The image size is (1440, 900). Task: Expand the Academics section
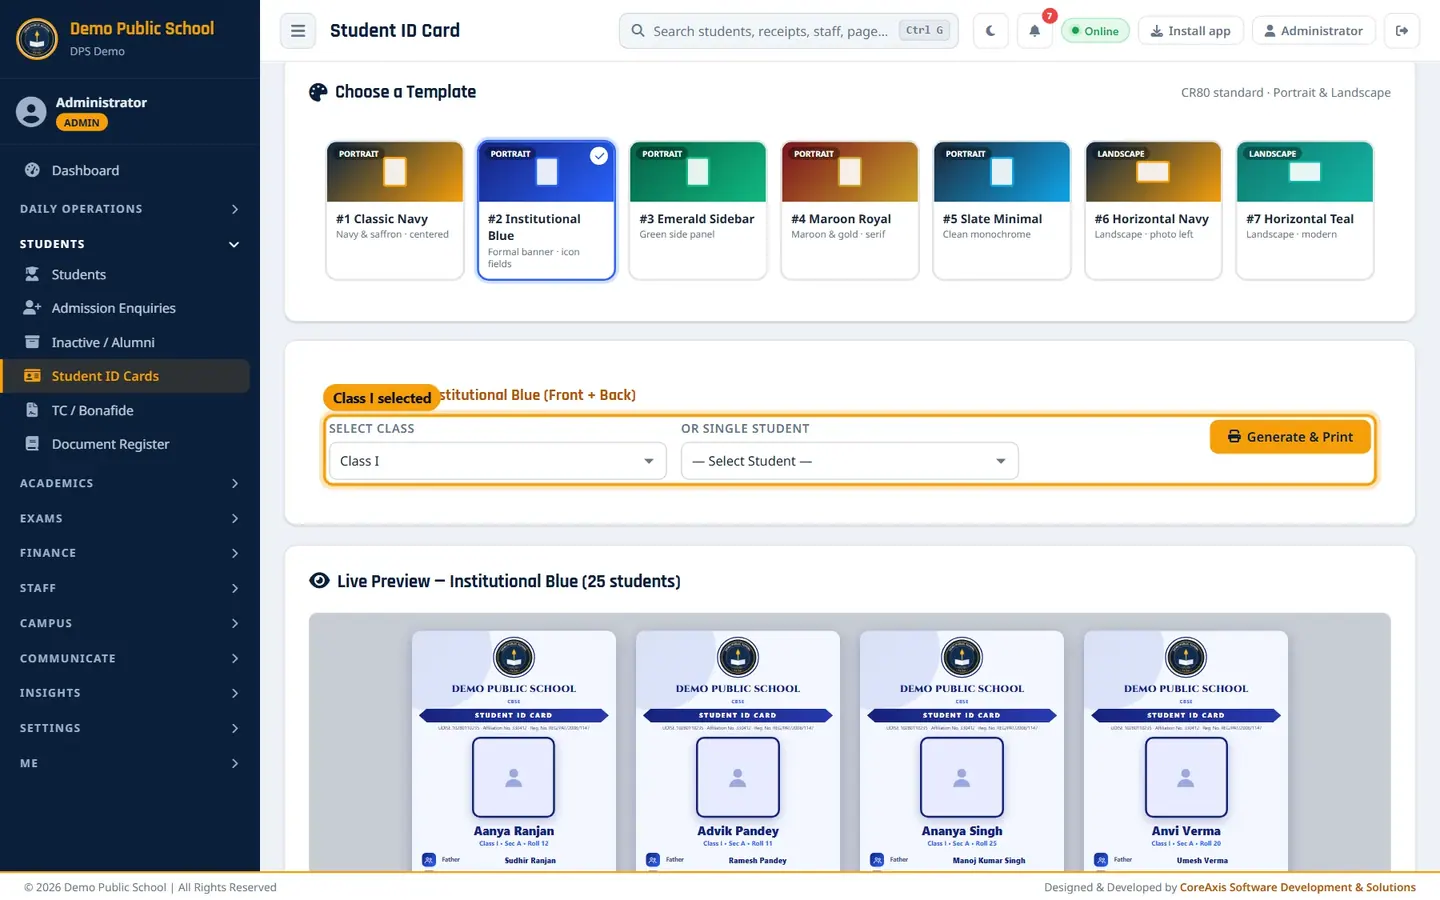[130, 483]
